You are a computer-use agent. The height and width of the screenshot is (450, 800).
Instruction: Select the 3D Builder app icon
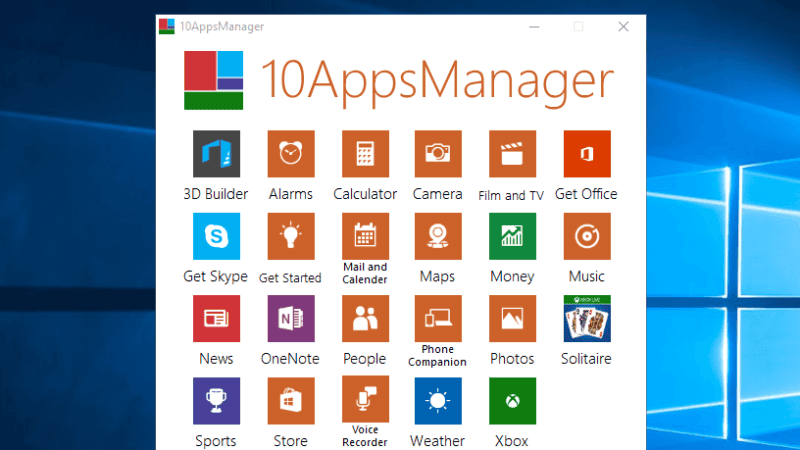[216, 154]
